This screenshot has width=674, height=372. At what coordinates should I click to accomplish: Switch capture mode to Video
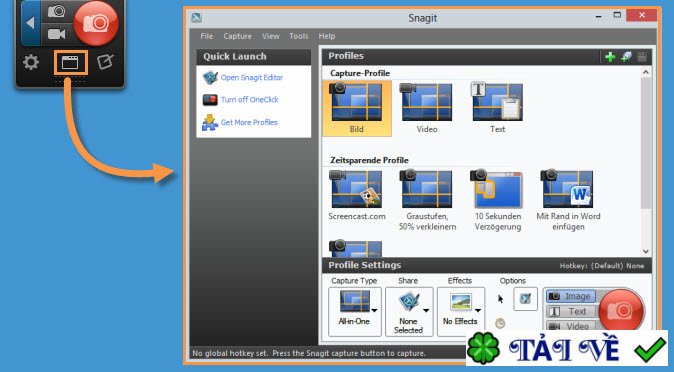pos(571,326)
